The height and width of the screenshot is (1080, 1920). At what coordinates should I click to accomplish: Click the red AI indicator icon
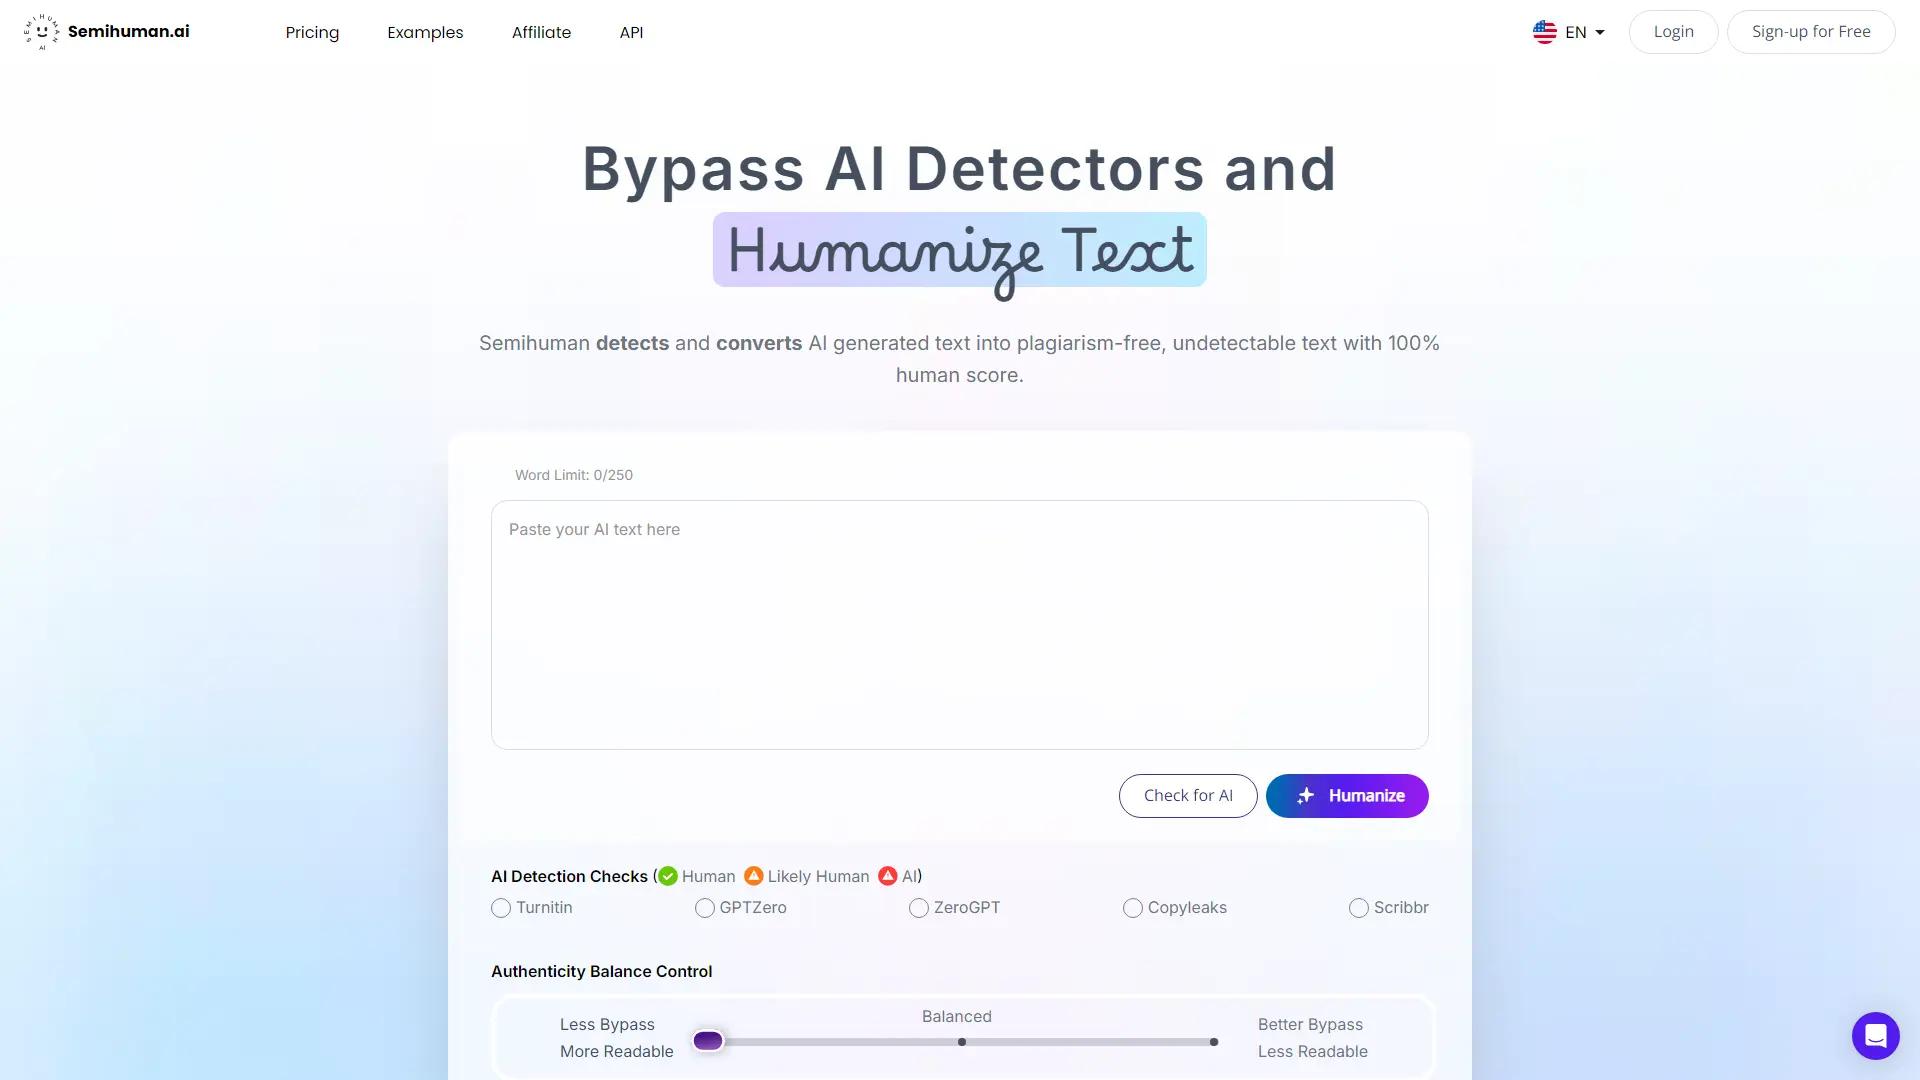[x=887, y=876]
